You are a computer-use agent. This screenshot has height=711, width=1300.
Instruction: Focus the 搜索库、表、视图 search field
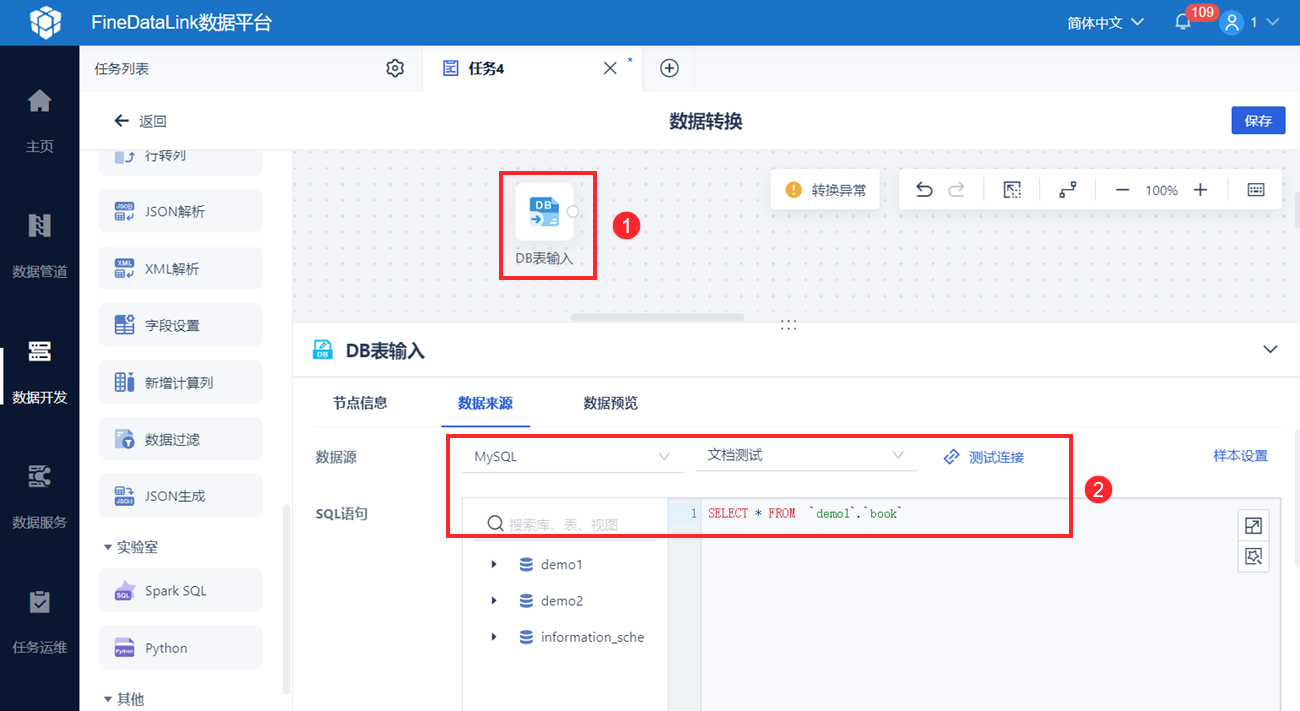pos(565,524)
